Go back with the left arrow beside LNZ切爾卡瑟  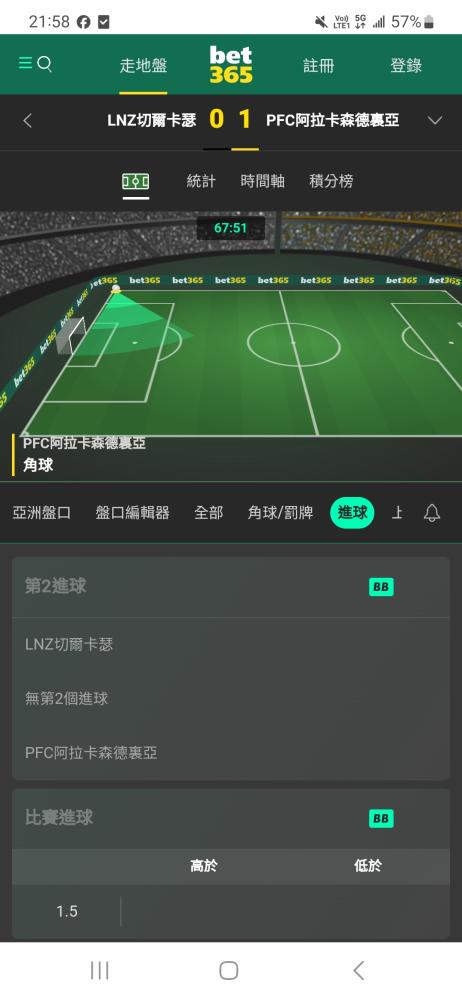27,121
